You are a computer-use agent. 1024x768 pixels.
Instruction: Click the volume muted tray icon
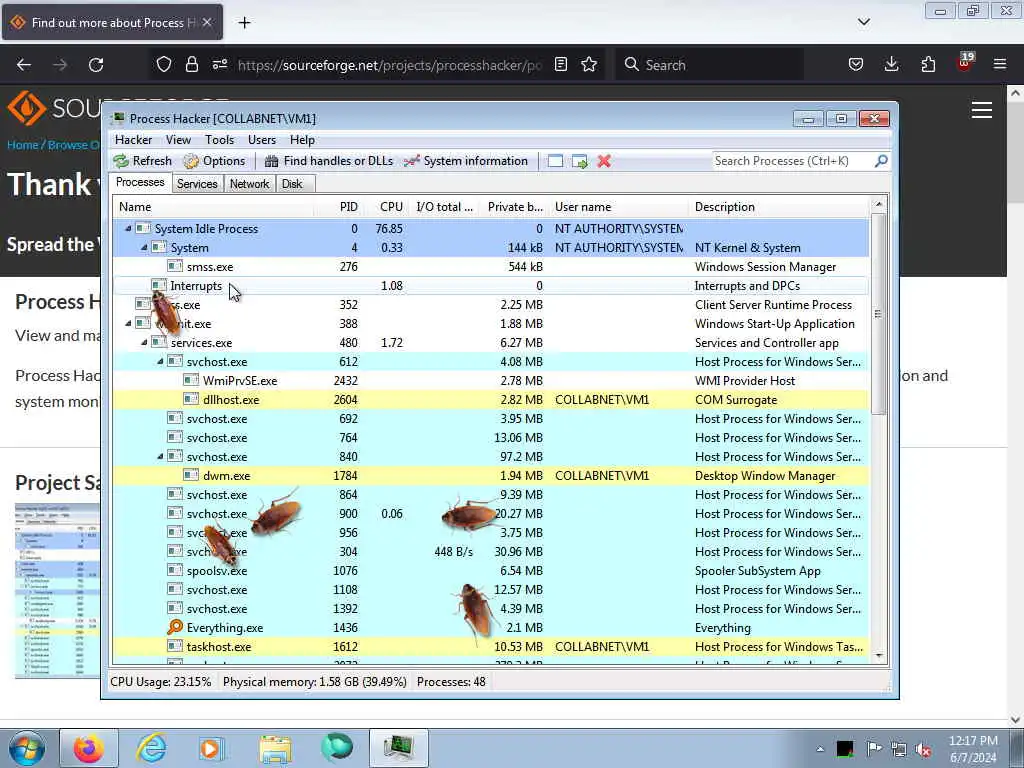tap(923, 749)
